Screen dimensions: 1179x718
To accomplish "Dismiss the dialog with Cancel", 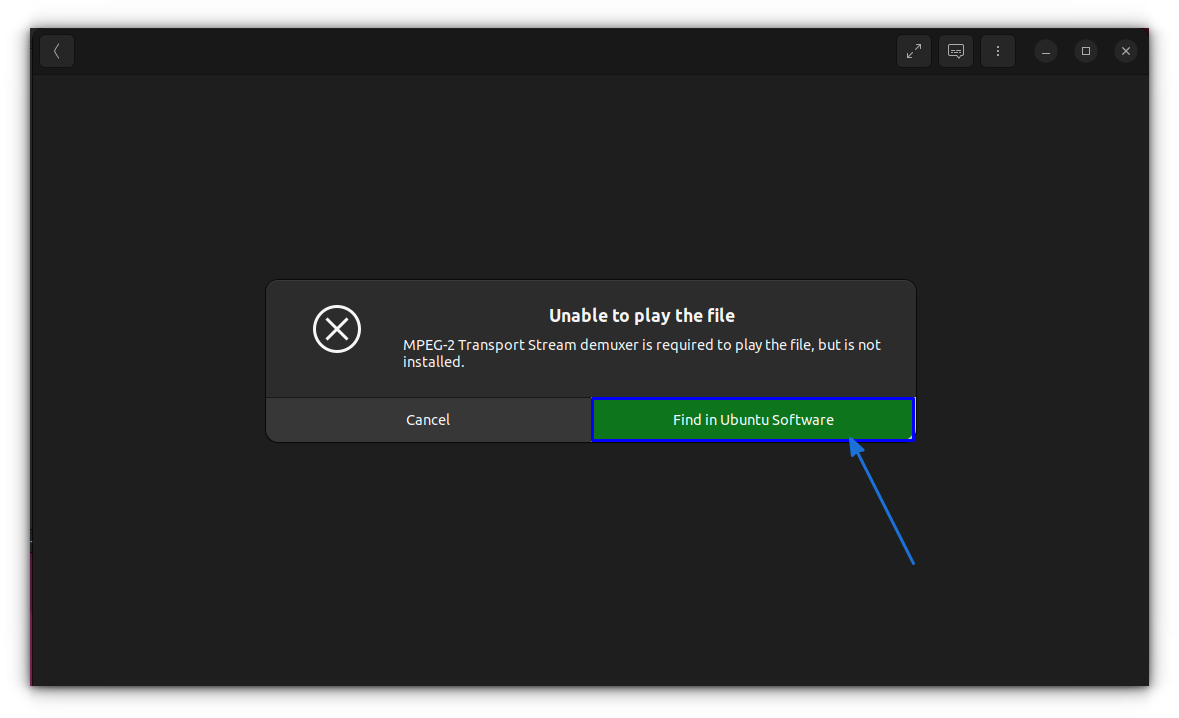I will [x=428, y=419].
